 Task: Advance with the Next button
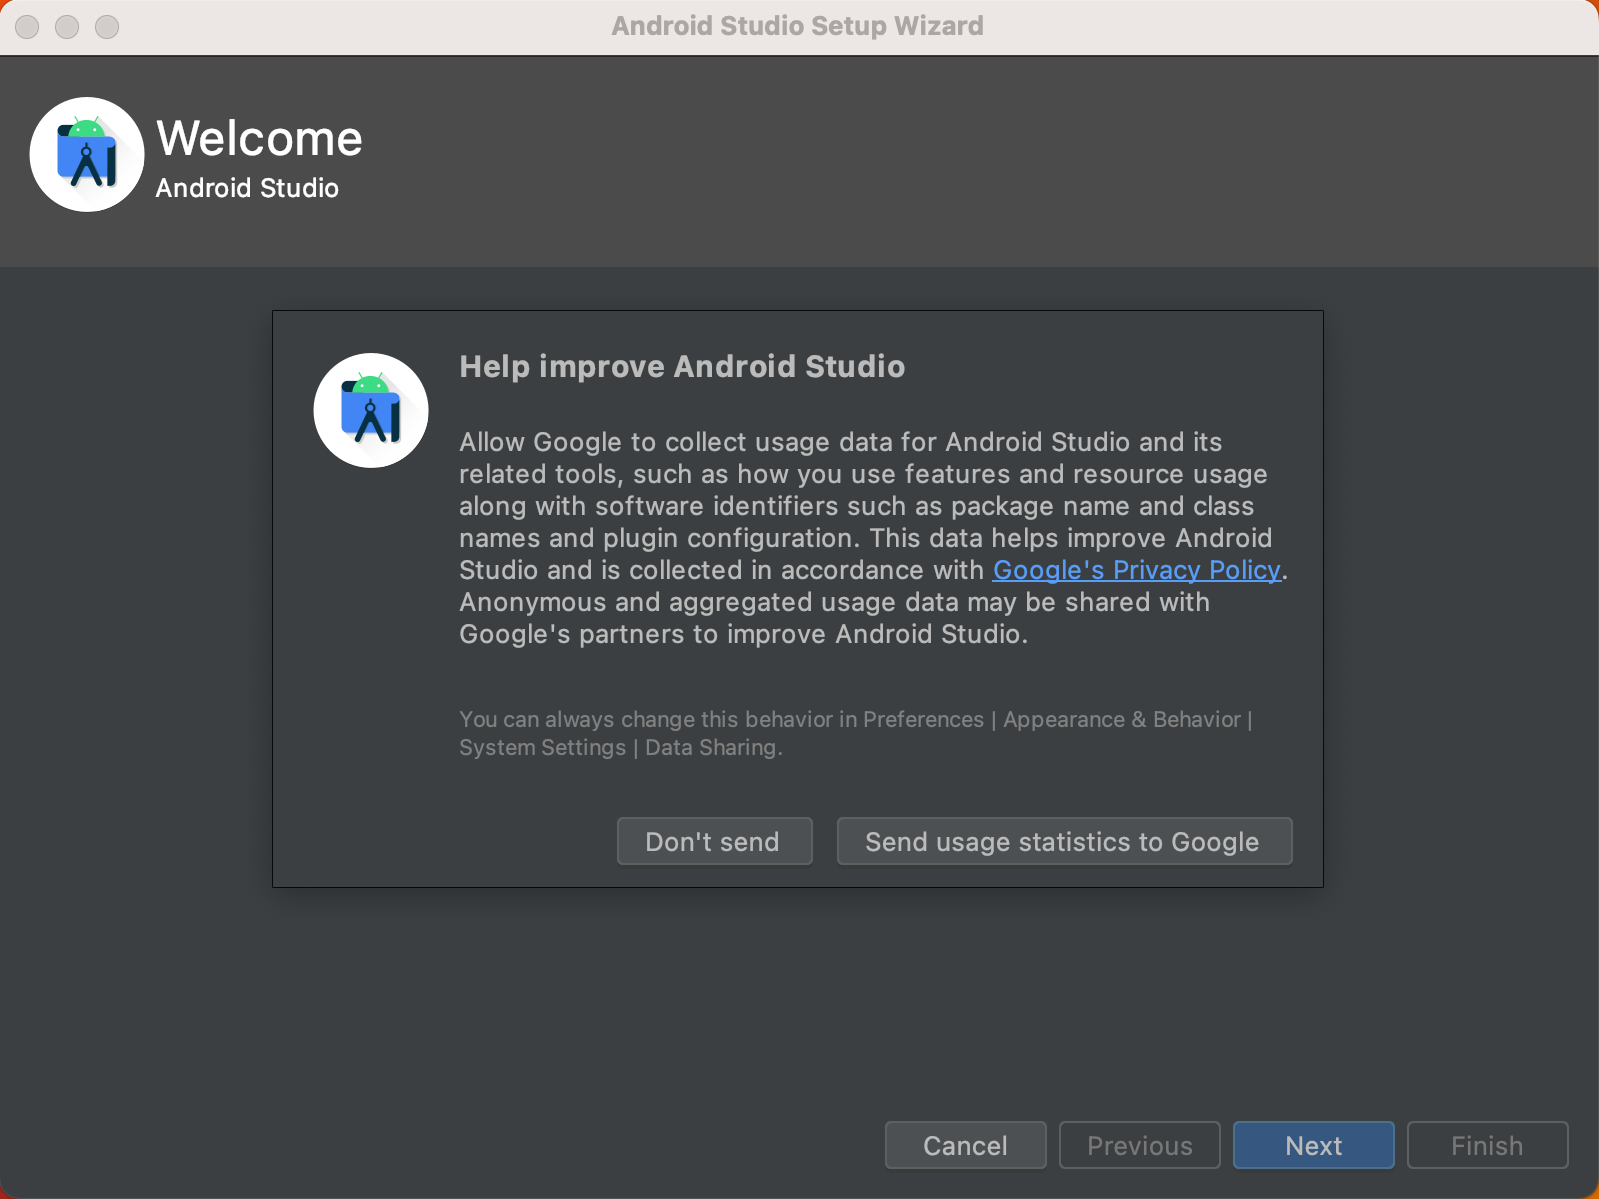coord(1313,1145)
